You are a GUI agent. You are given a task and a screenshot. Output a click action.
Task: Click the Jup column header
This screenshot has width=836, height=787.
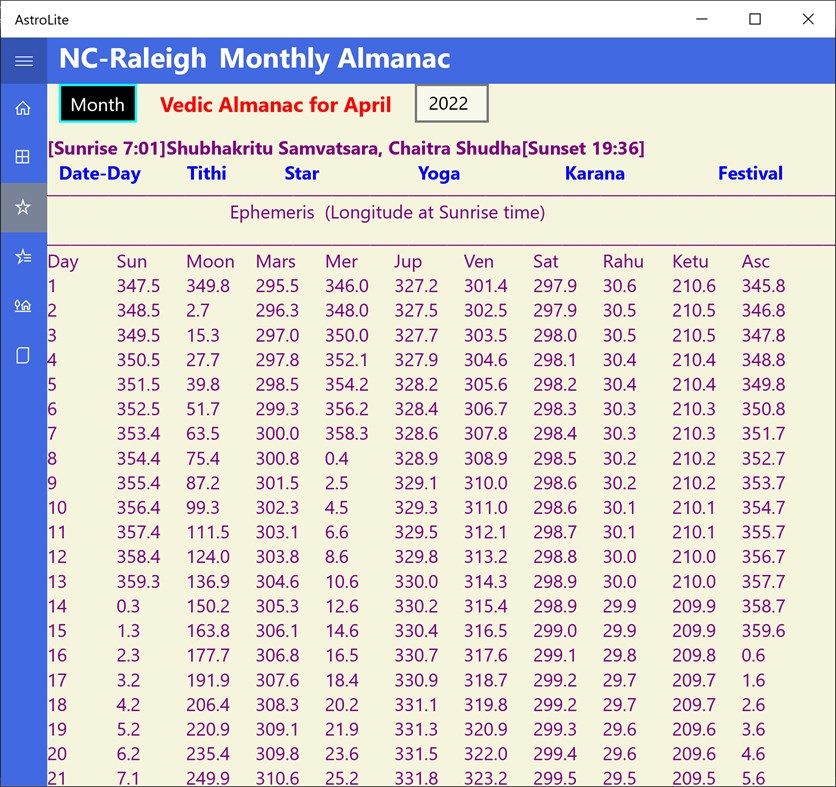click(408, 262)
